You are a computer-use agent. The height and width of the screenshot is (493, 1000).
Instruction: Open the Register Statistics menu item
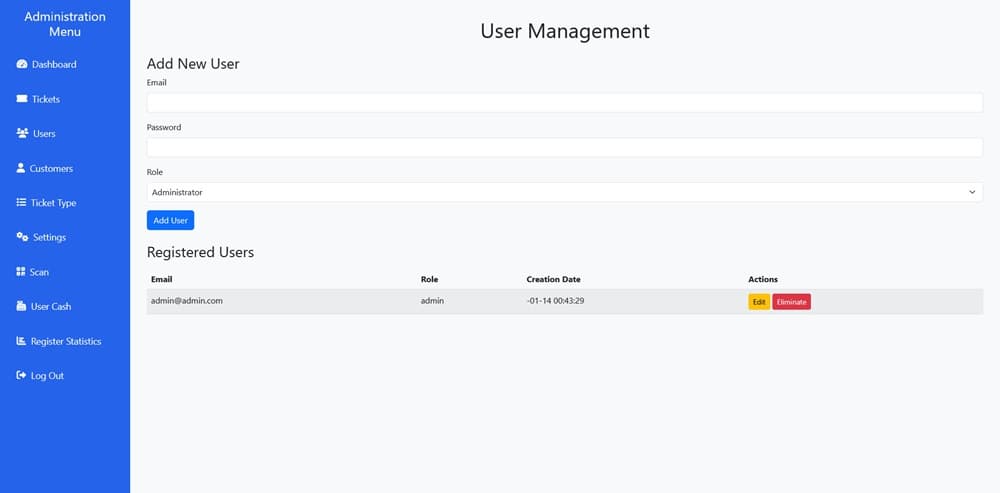click(66, 342)
